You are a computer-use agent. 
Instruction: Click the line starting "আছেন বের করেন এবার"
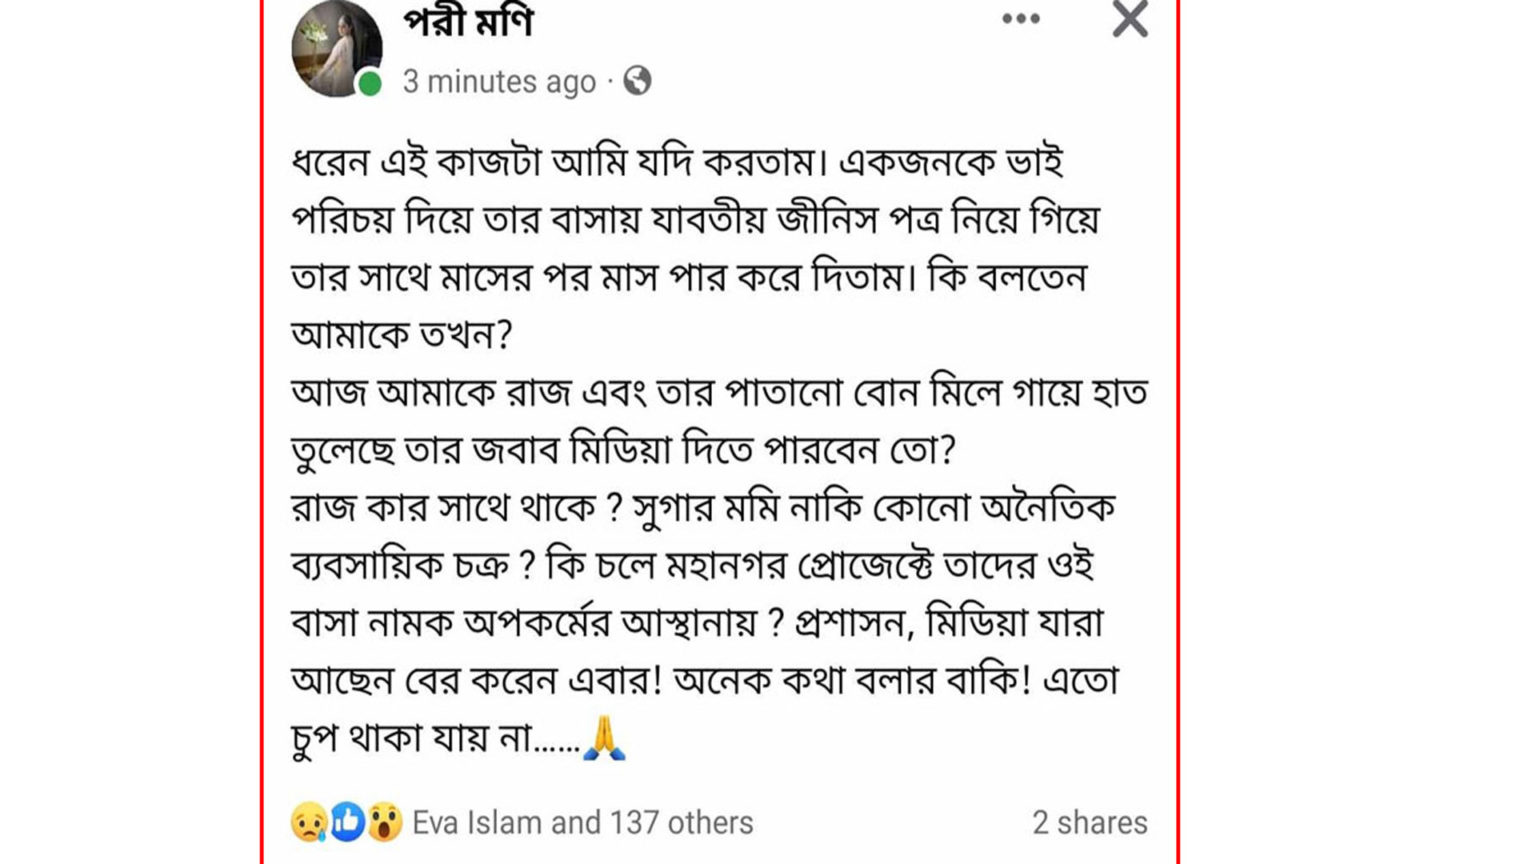[705, 681]
